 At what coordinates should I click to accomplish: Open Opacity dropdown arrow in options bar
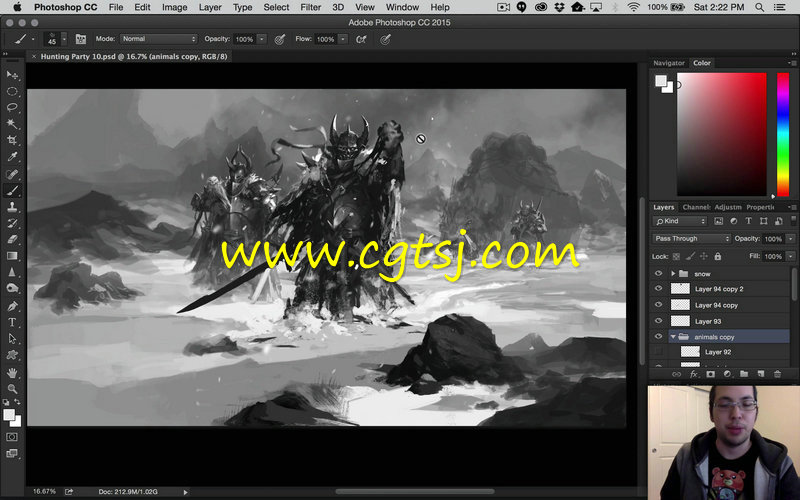pyautogui.click(x=262, y=39)
